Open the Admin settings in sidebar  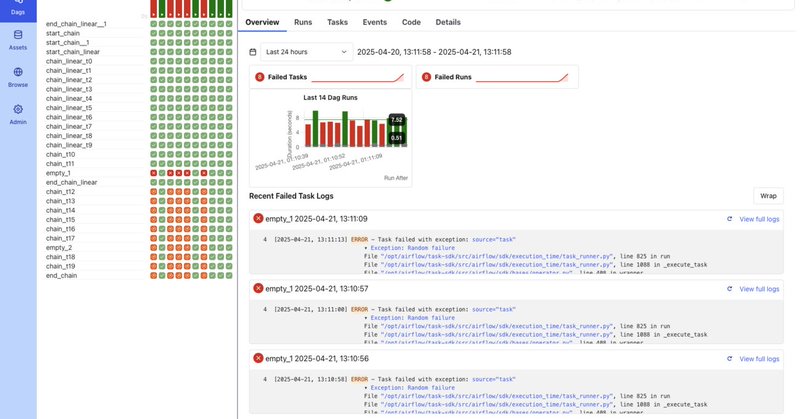(18, 114)
